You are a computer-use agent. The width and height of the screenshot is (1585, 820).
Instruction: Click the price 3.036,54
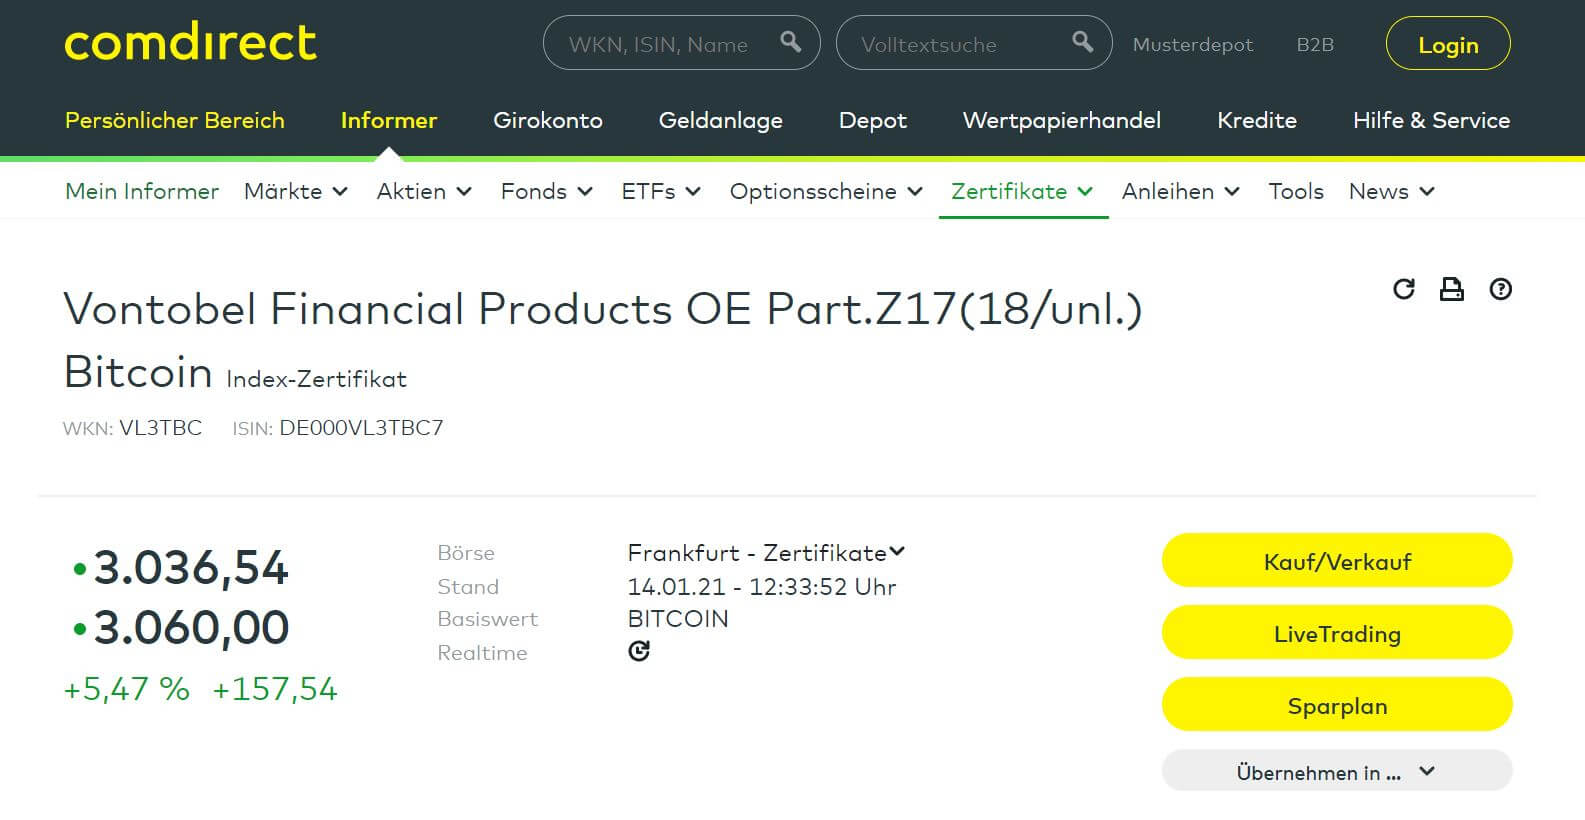tap(191, 568)
